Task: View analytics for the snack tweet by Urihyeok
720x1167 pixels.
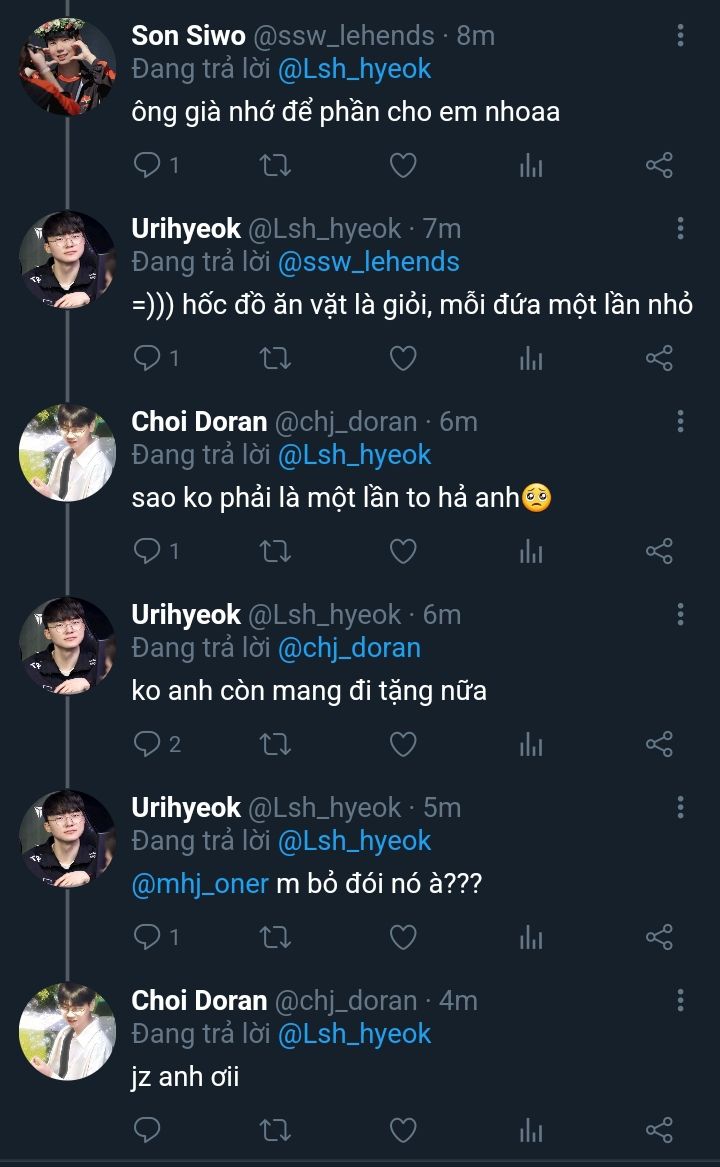Action: tap(531, 358)
